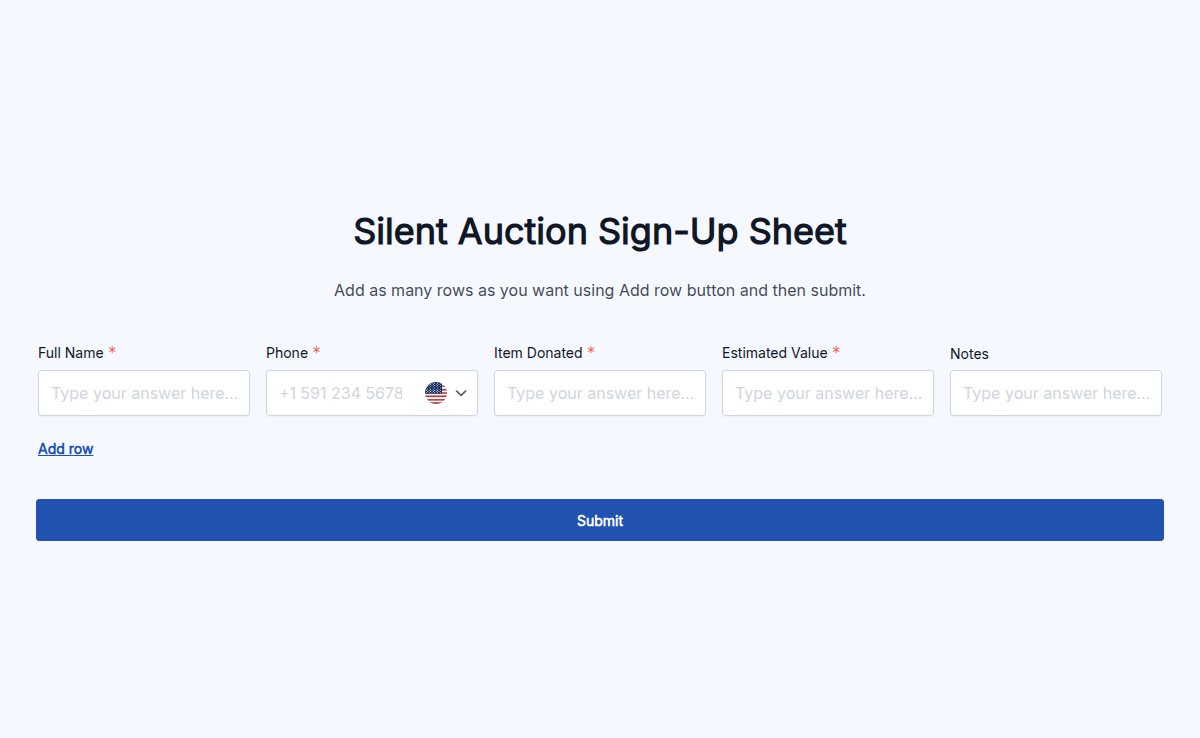Click the Full Name input field
The height and width of the screenshot is (738, 1200).
143,392
